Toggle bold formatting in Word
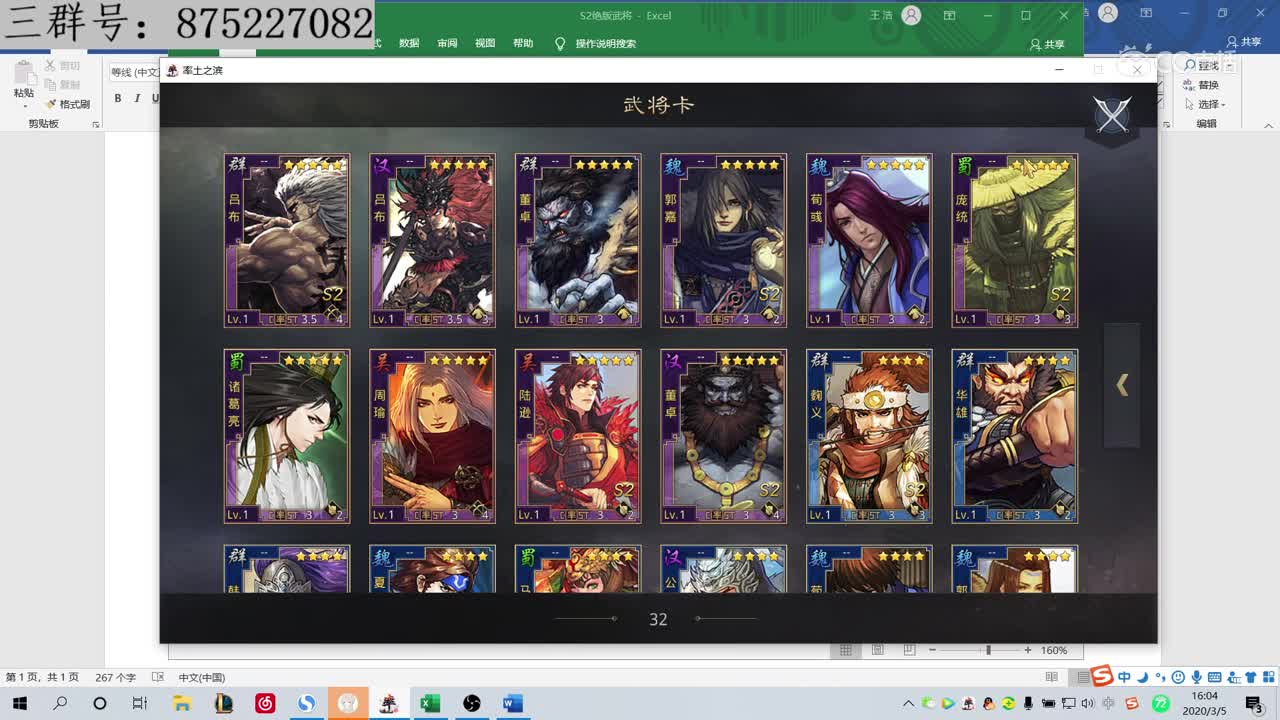 click(118, 98)
